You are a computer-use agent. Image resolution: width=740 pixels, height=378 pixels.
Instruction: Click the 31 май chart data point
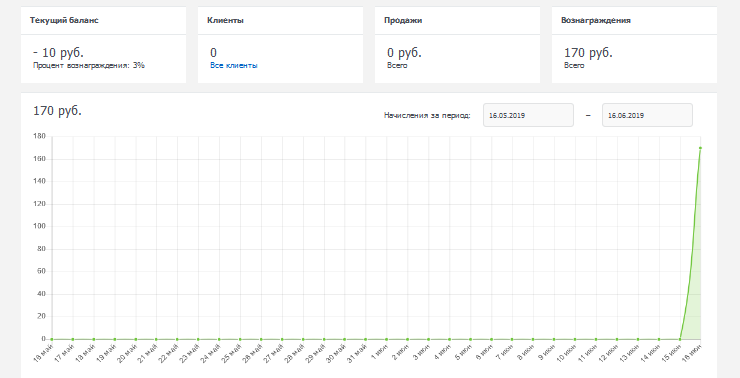365,339
